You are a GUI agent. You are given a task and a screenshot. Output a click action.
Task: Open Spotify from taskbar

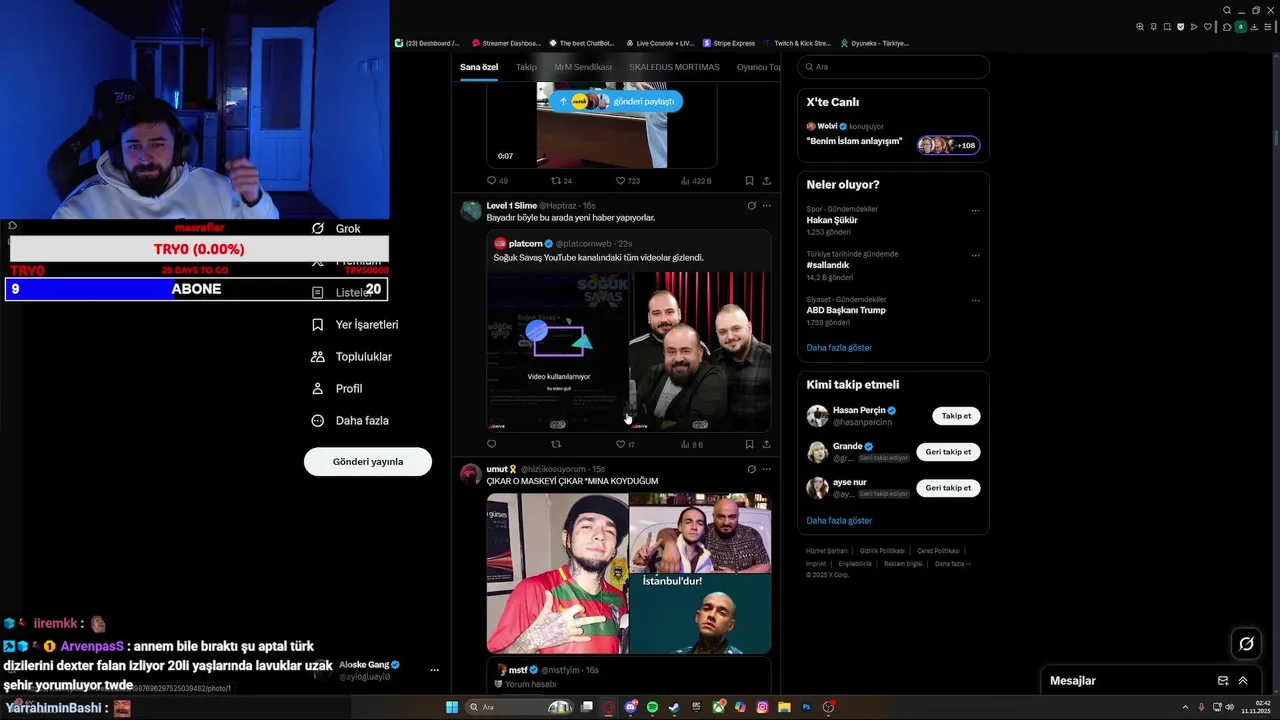pyautogui.click(x=653, y=707)
